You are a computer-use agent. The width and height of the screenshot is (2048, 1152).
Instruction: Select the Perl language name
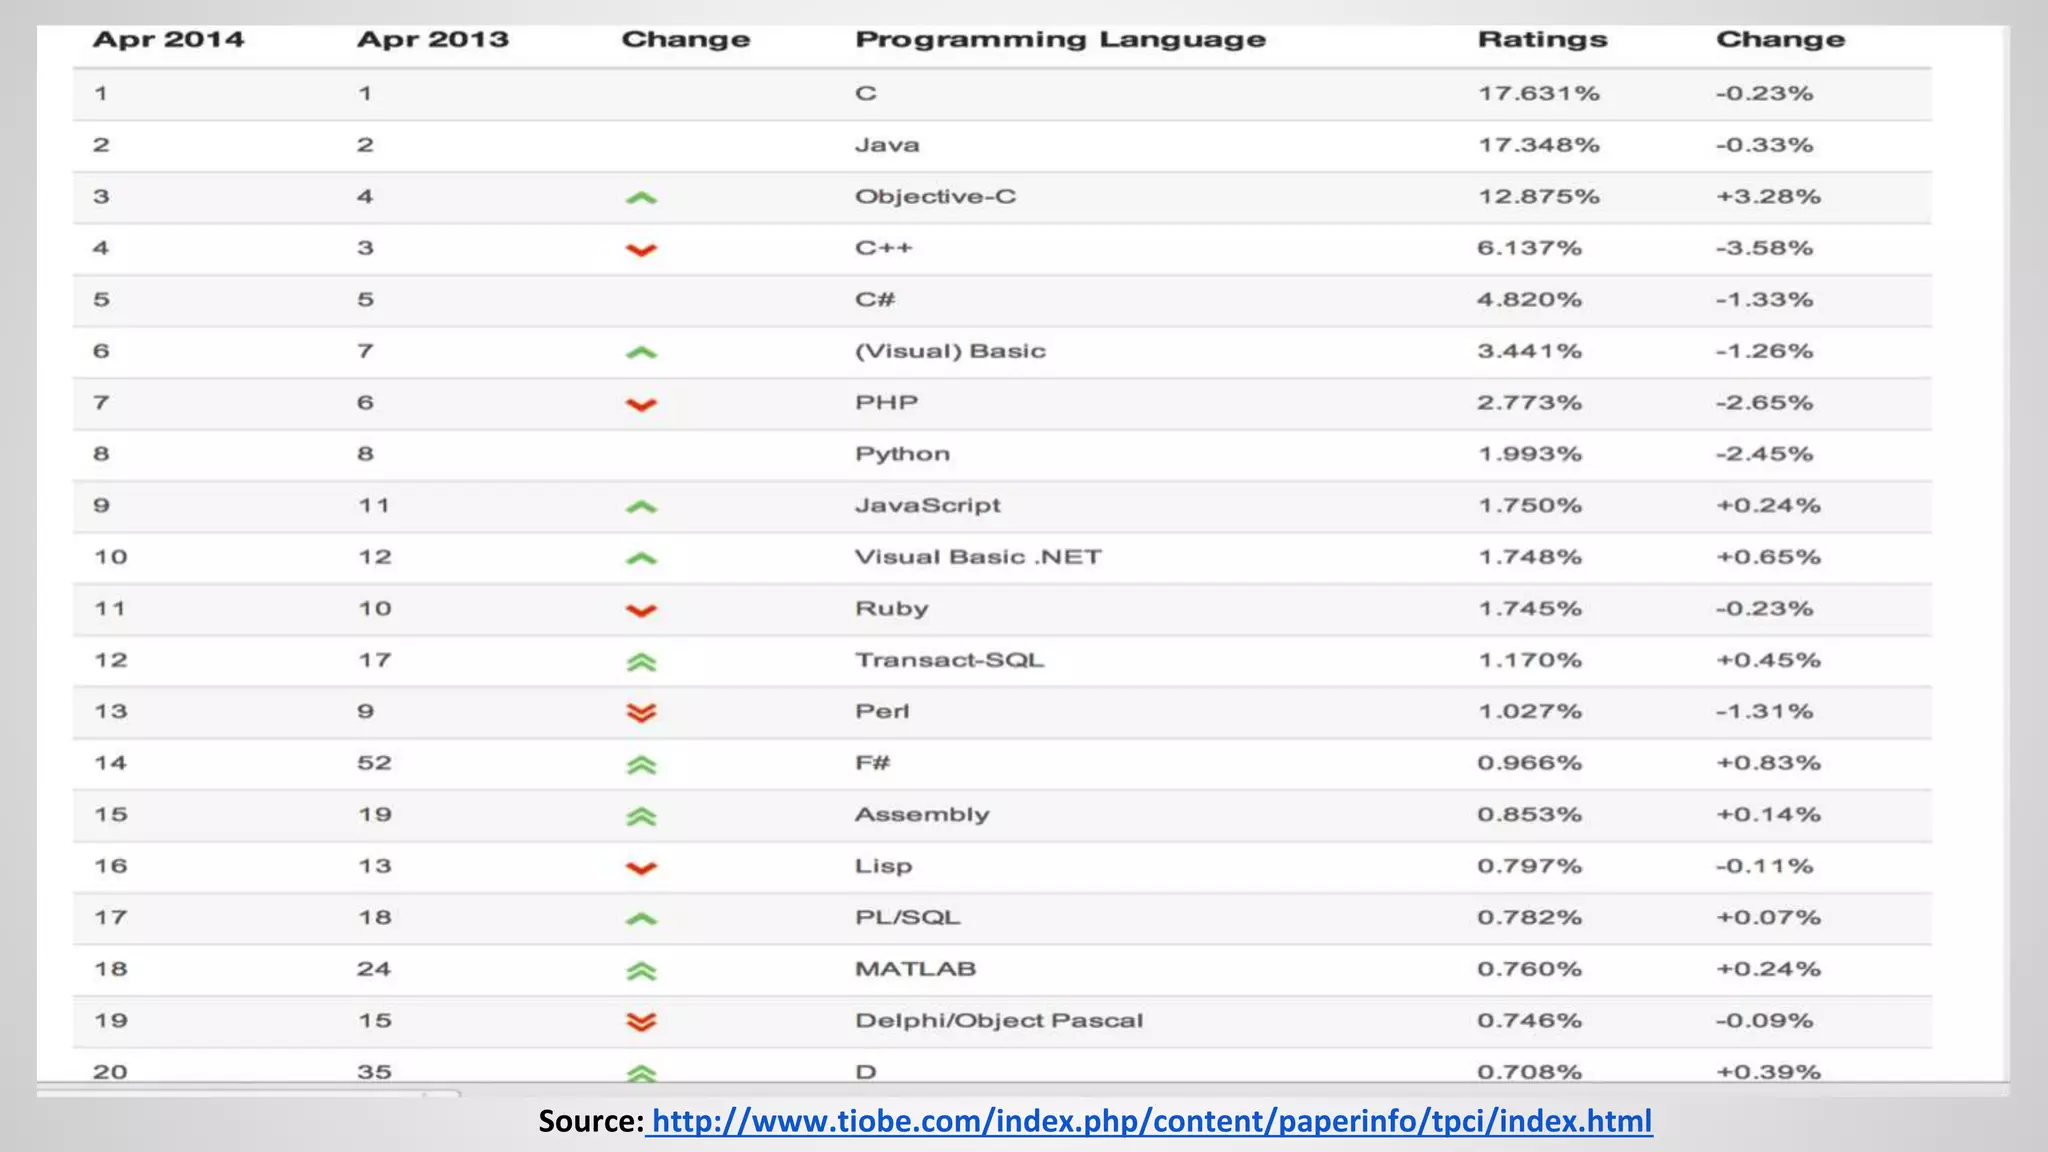[x=882, y=712]
